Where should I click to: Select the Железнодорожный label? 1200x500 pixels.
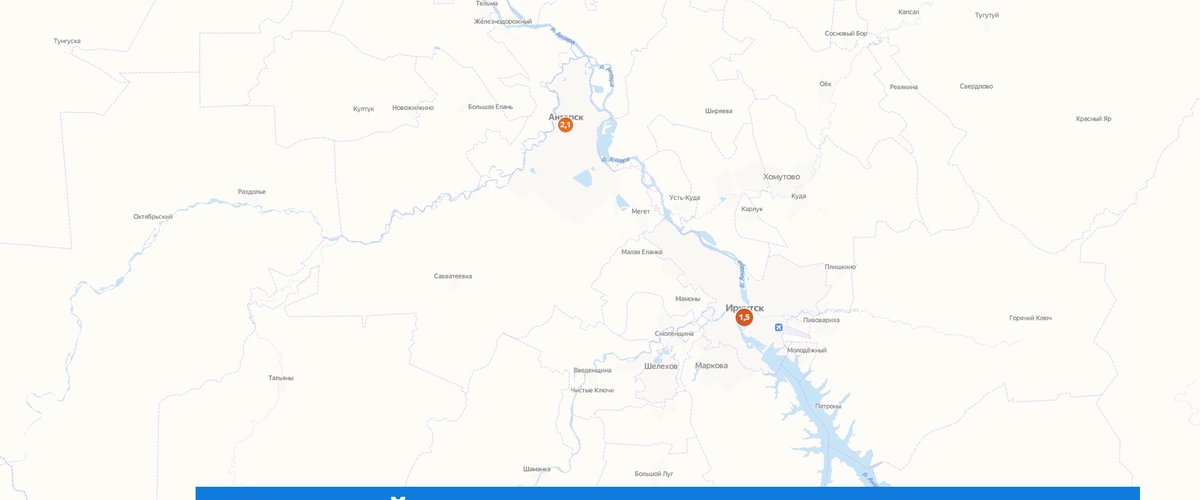pyautogui.click(x=503, y=21)
